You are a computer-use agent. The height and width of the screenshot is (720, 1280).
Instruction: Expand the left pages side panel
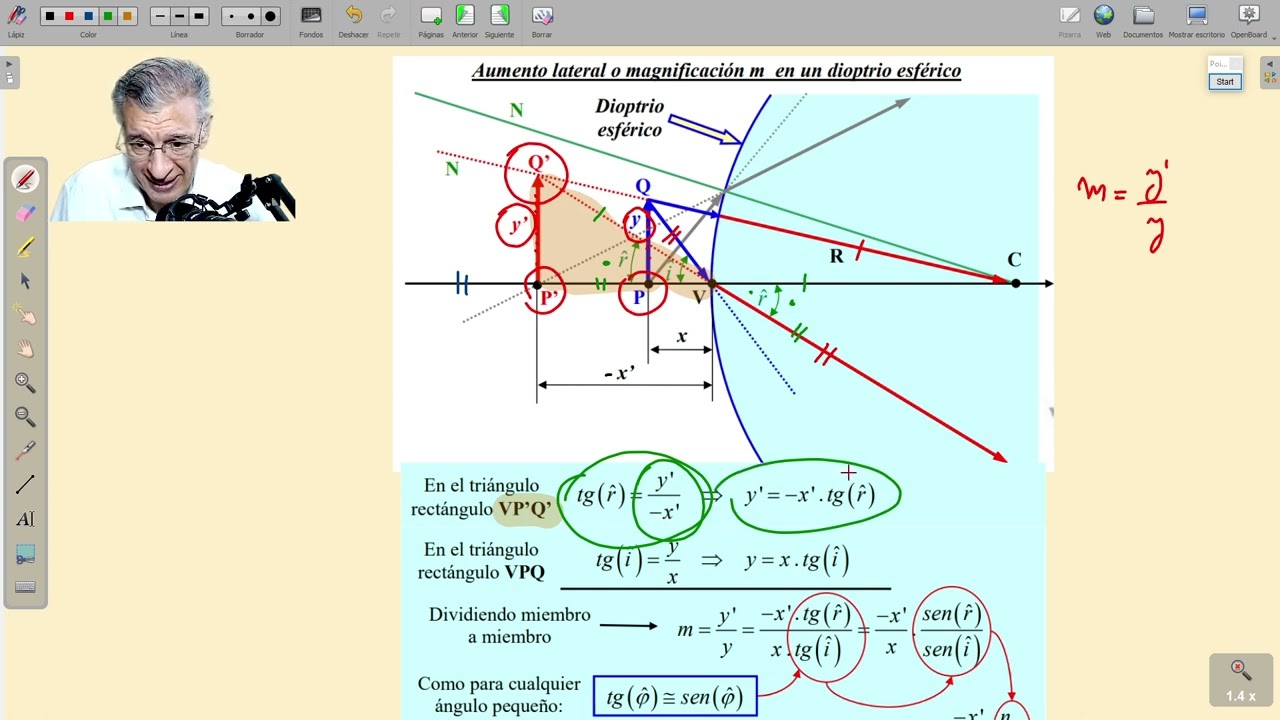pos(9,72)
